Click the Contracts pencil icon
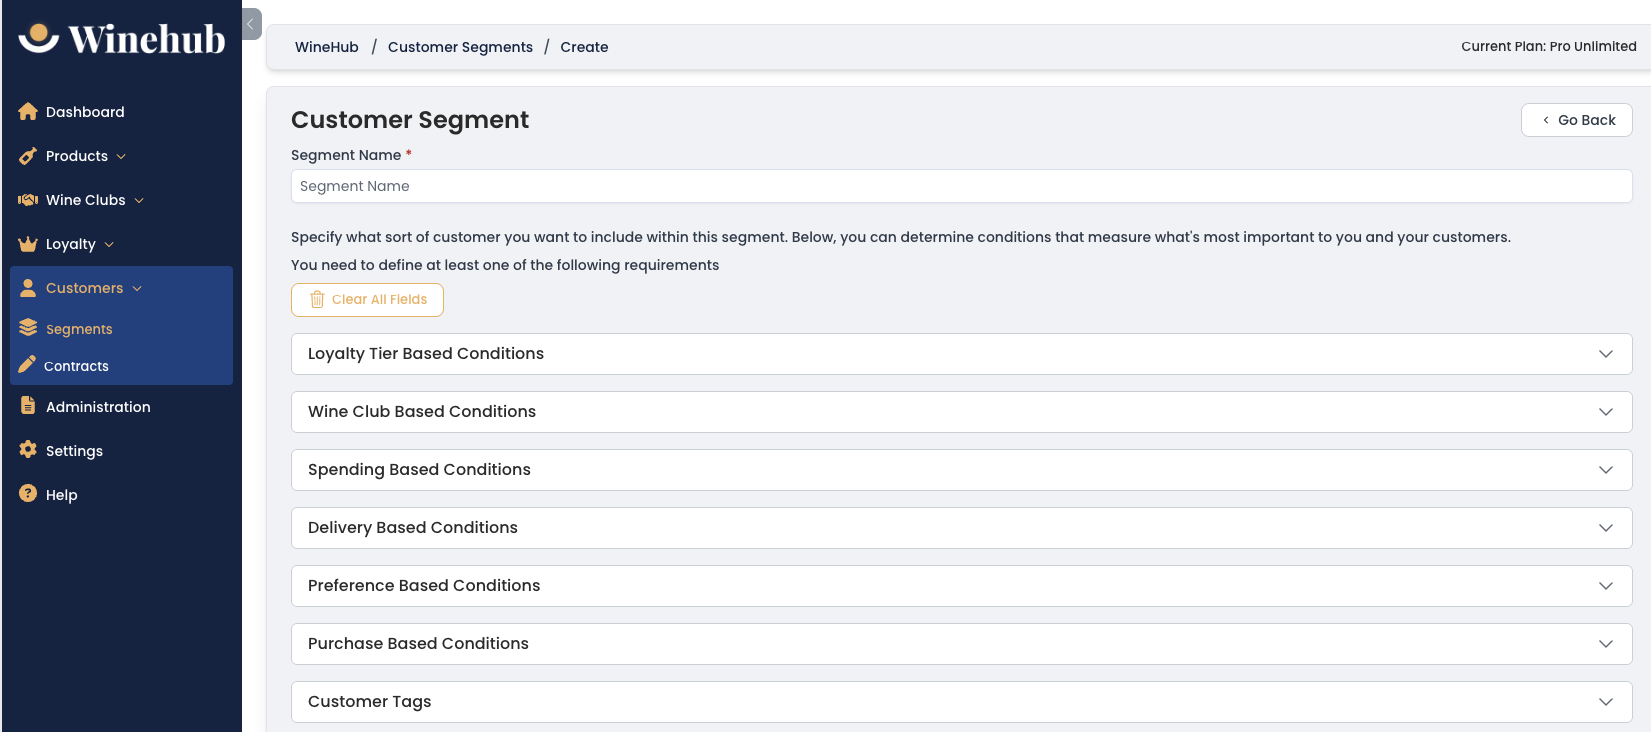This screenshot has width=1651, height=732. [x=27, y=364]
